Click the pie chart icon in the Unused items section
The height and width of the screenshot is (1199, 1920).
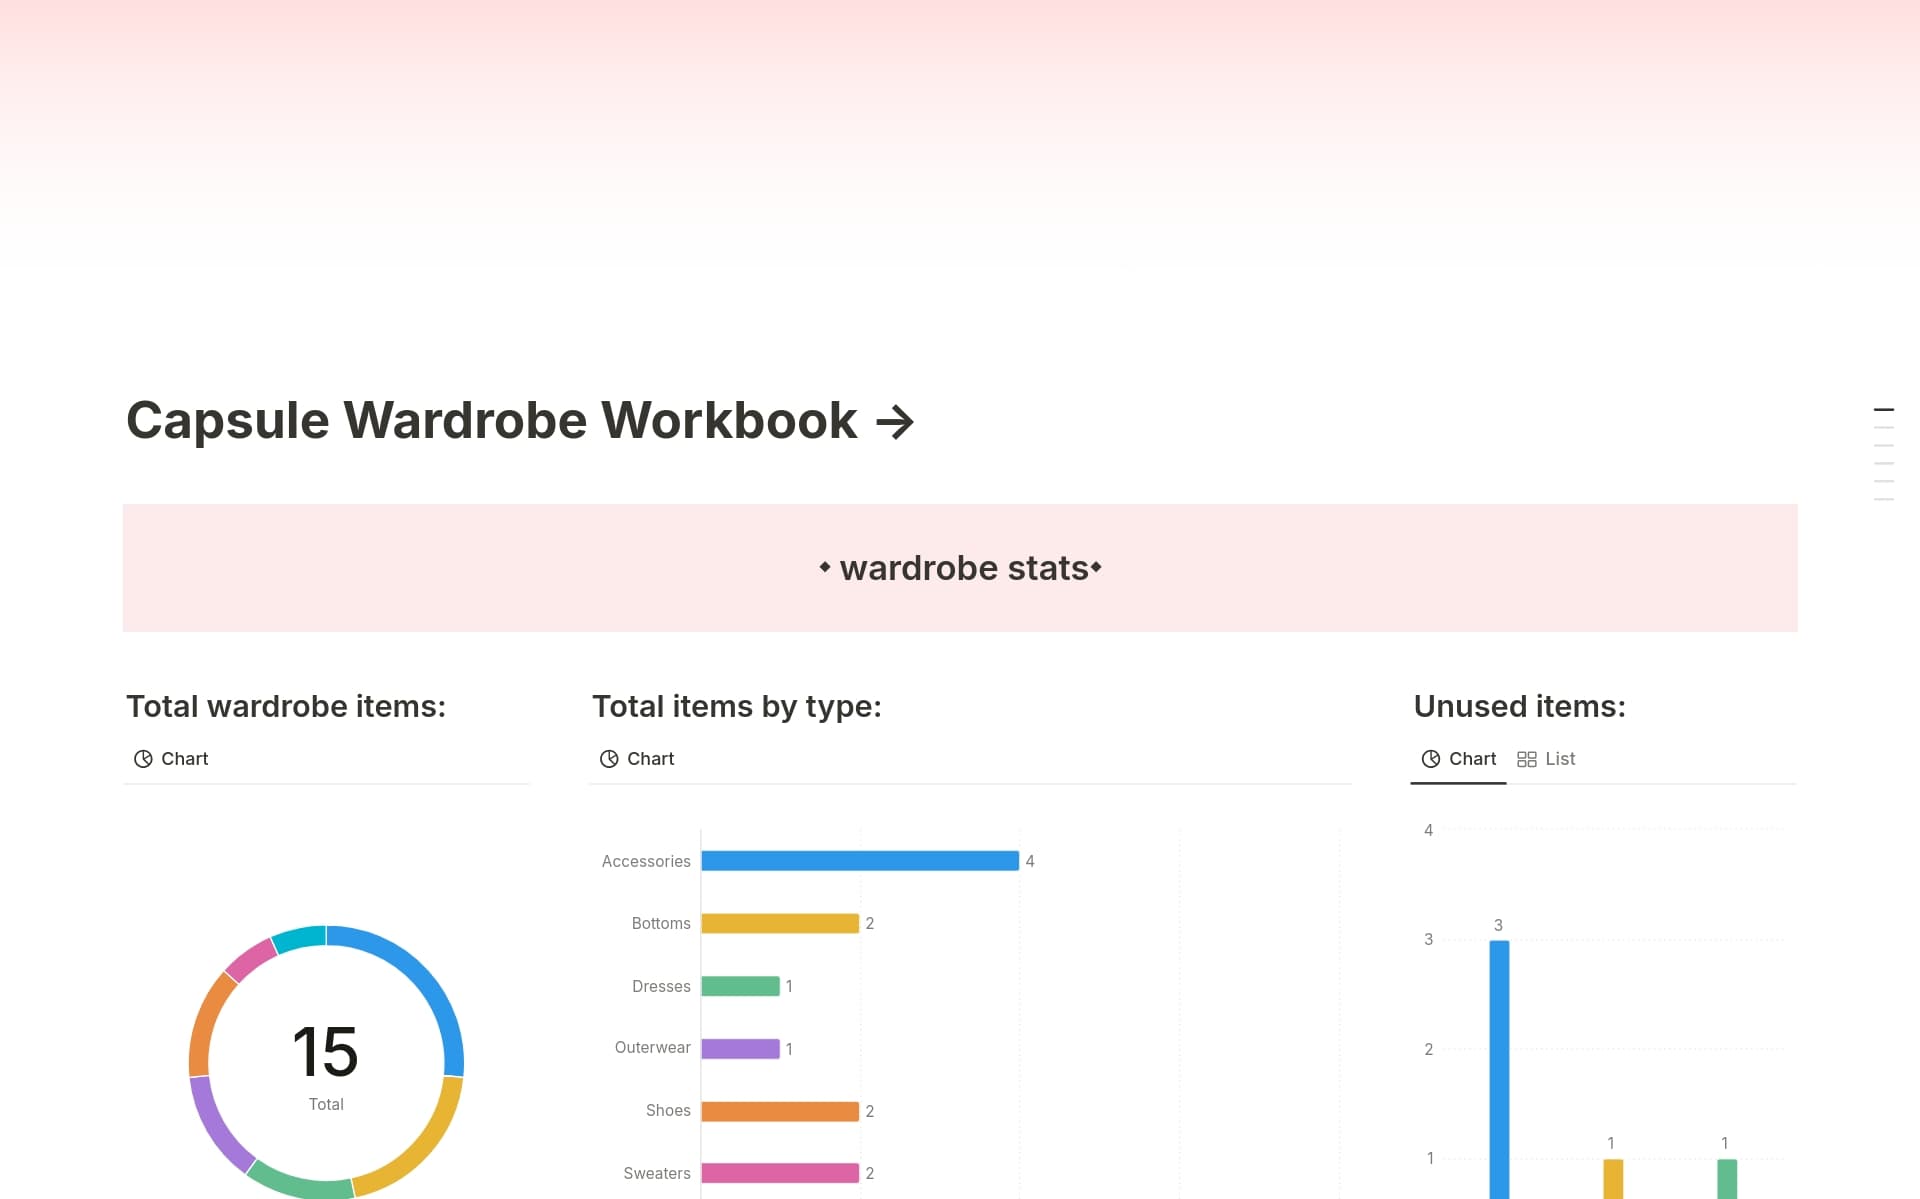click(x=1431, y=758)
